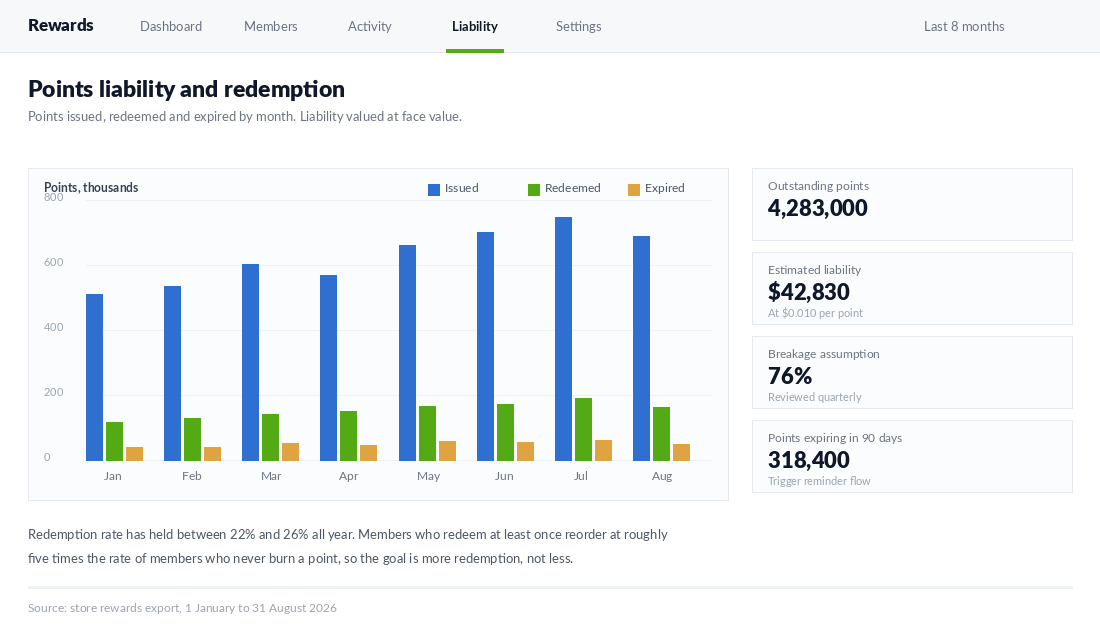Viewport: 1100px width, 640px height.
Task: Go to the Activity tab
Action: pyautogui.click(x=370, y=26)
